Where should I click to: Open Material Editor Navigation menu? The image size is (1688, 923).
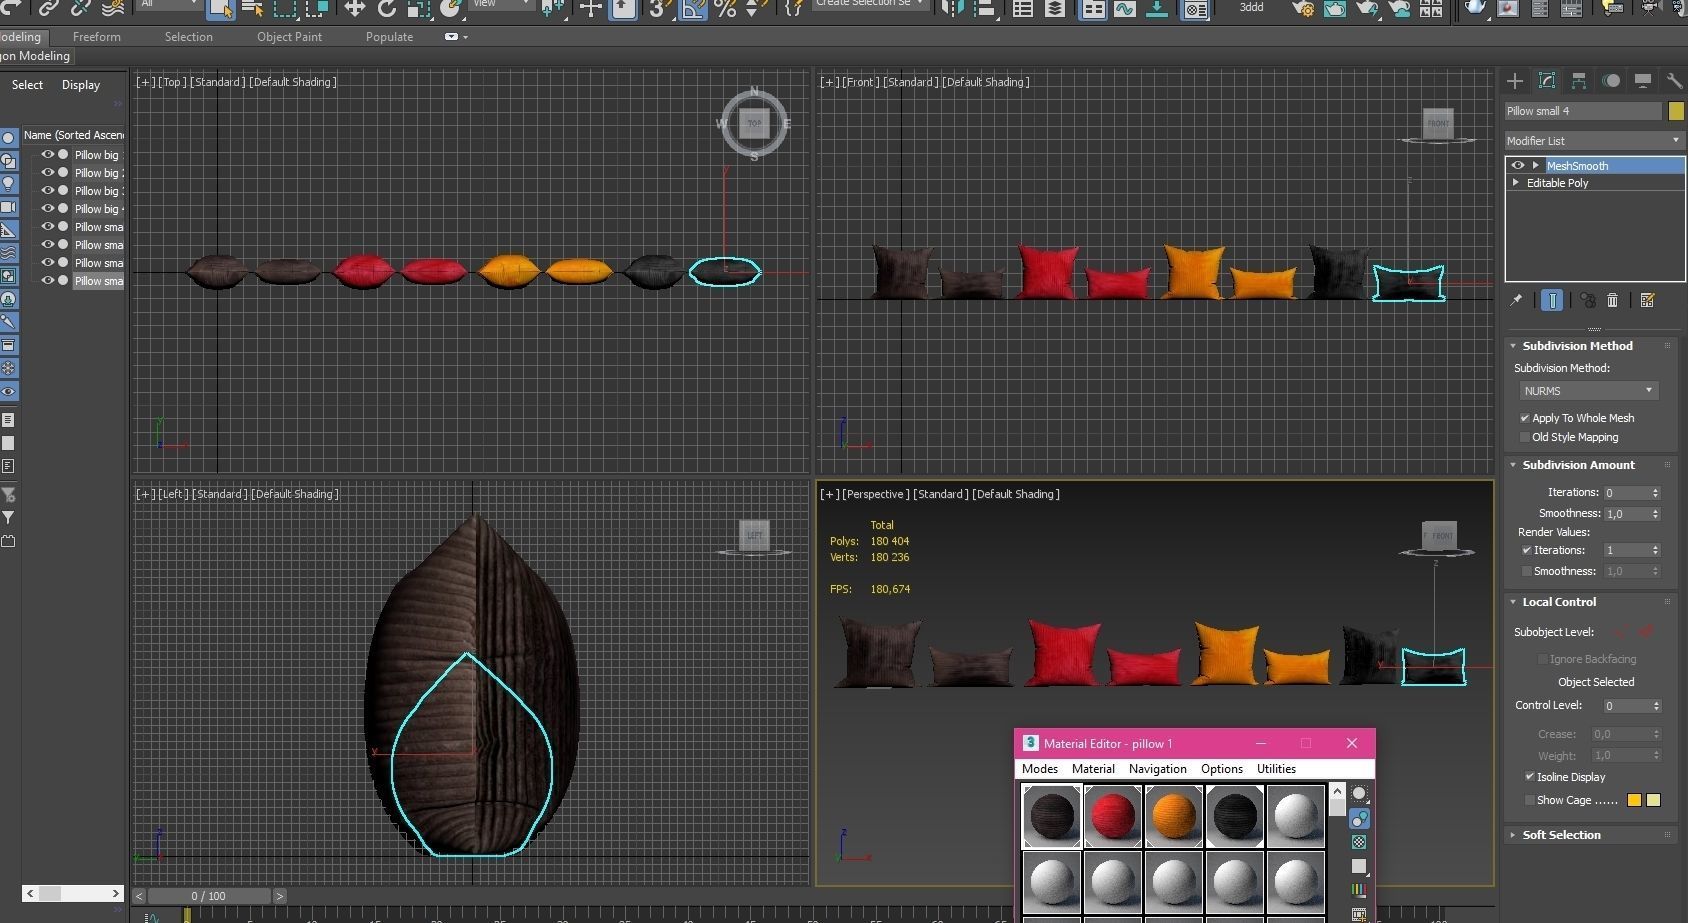click(x=1158, y=769)
